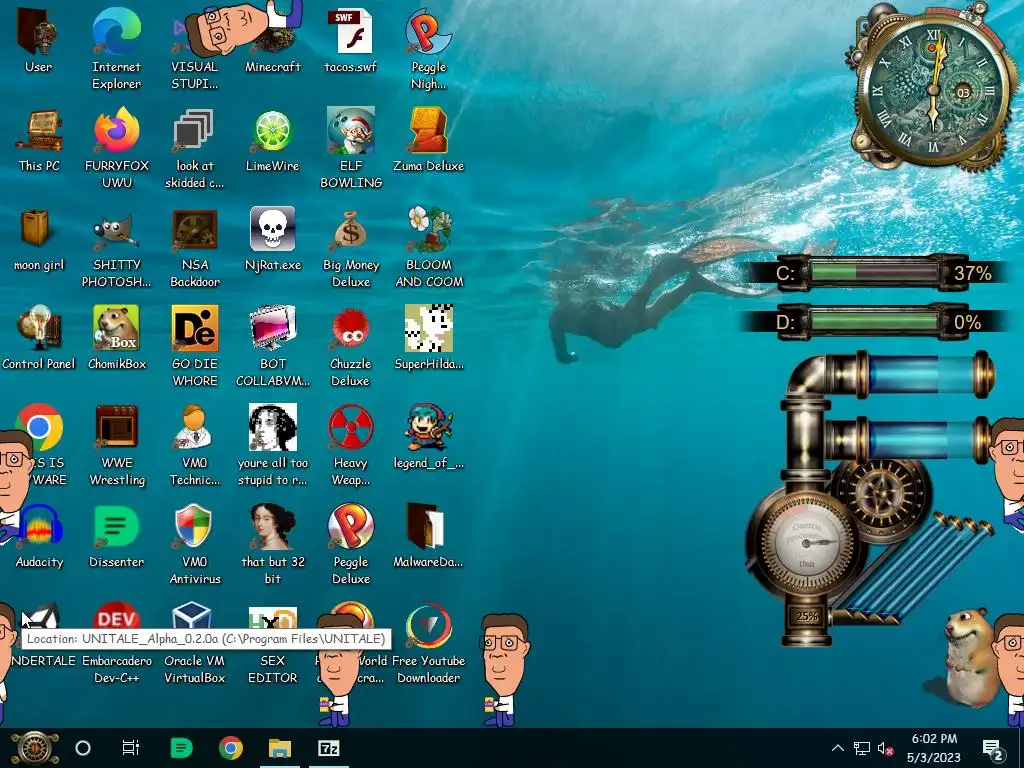Click the steampunk Start button

click(x=35, y=748)
